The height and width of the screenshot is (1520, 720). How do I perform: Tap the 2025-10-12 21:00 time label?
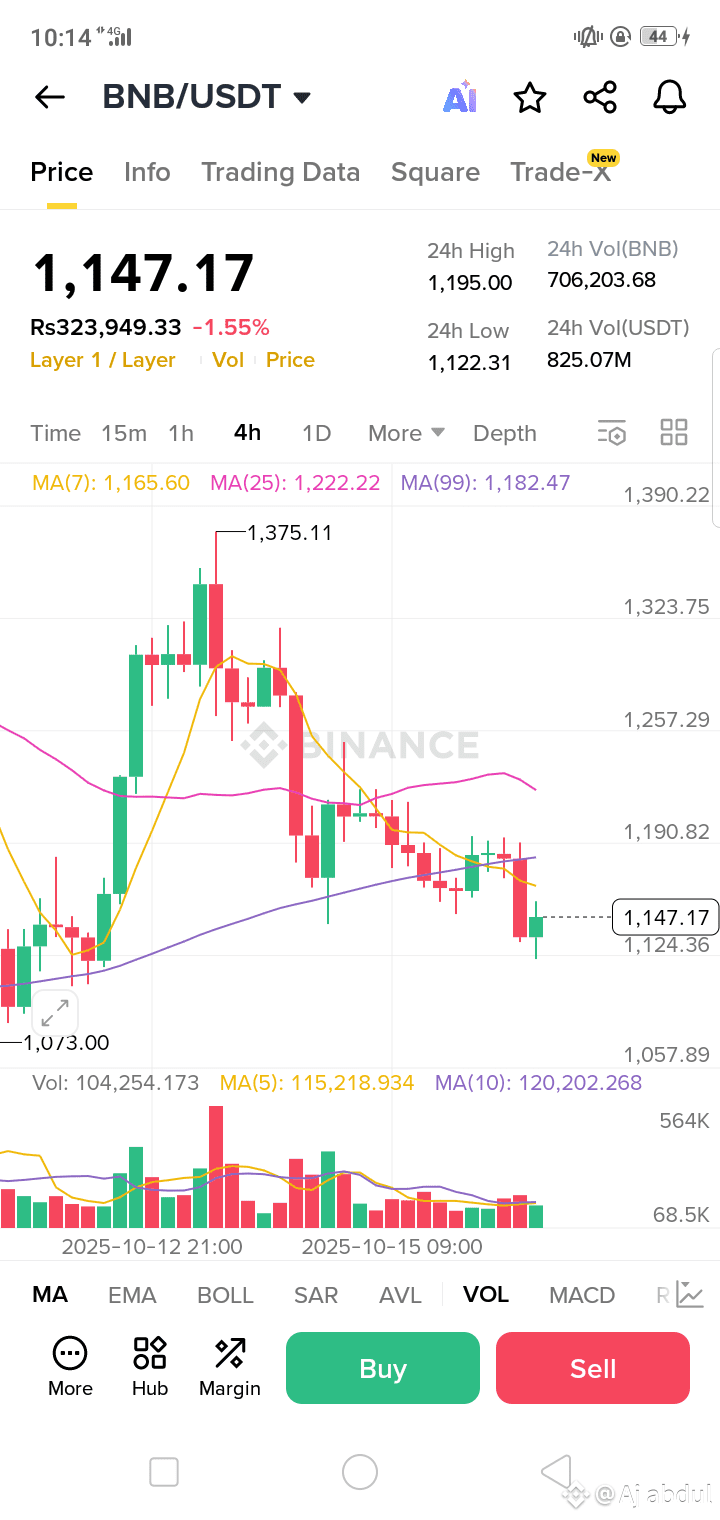click(152, 1247)
